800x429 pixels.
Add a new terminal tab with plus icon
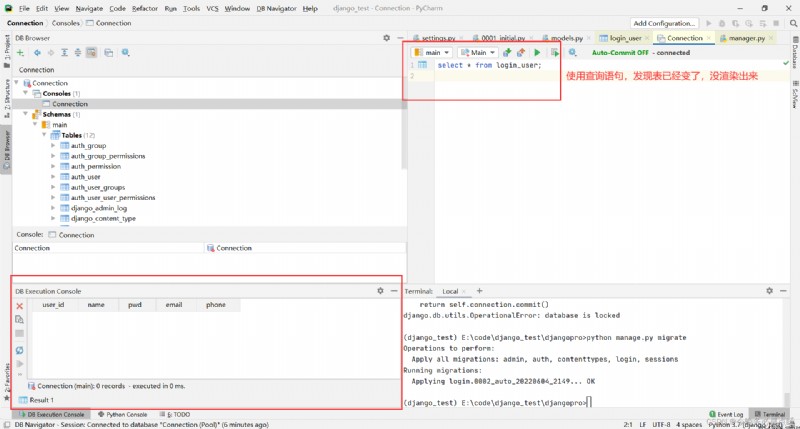tap(479, 291)
